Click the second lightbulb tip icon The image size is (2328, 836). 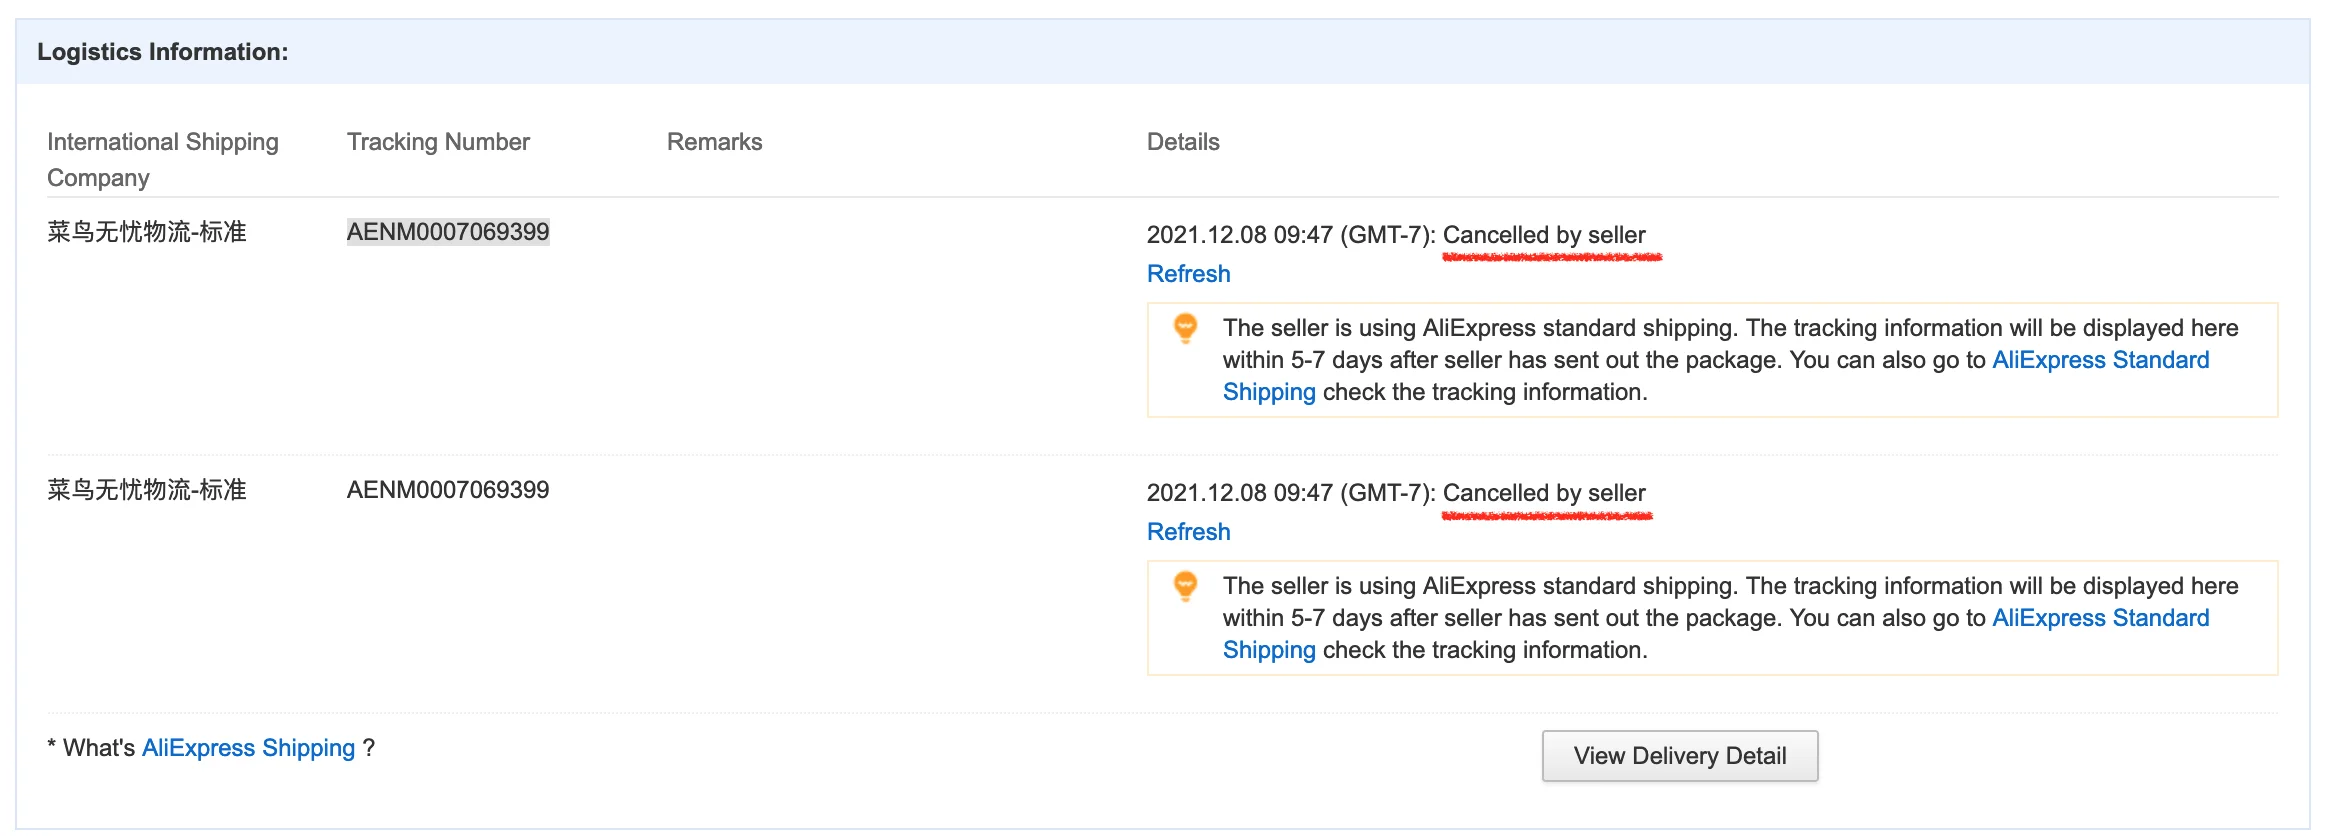(1185, 586)
